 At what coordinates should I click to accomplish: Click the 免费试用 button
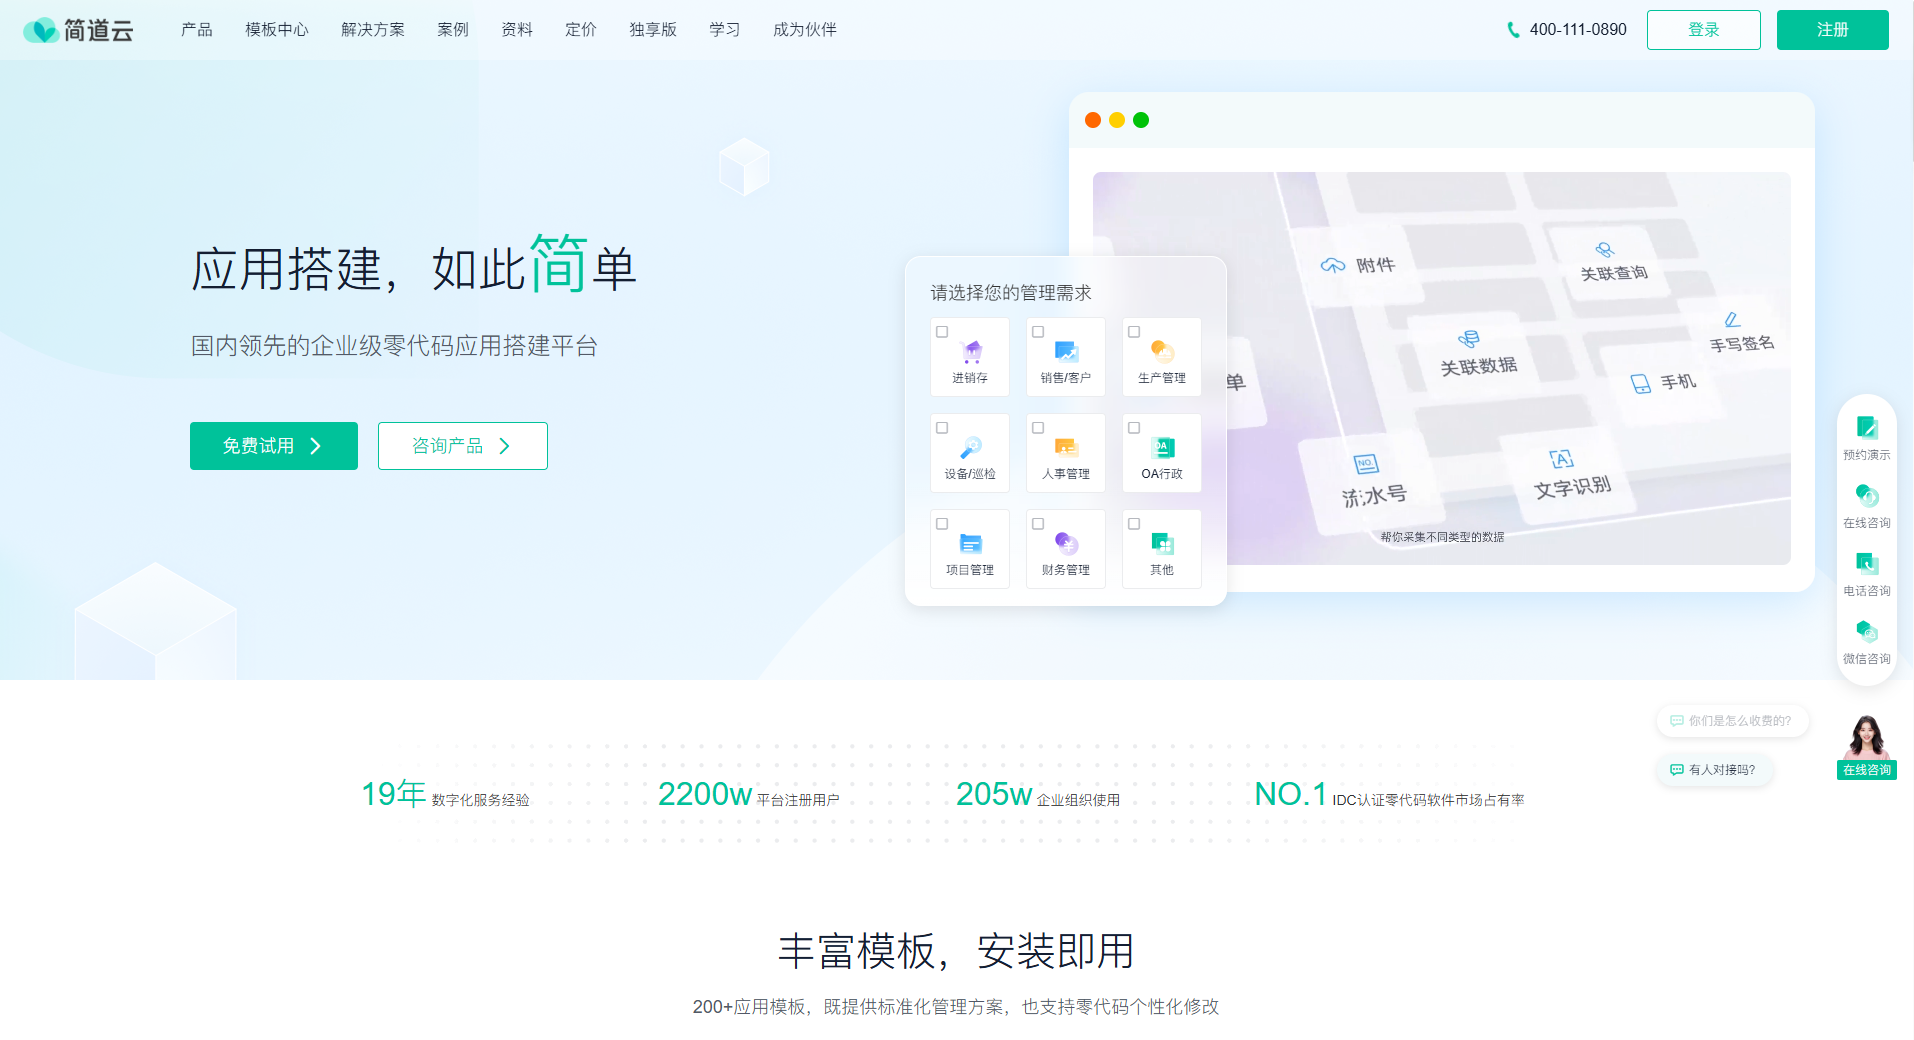coord(274,446)
